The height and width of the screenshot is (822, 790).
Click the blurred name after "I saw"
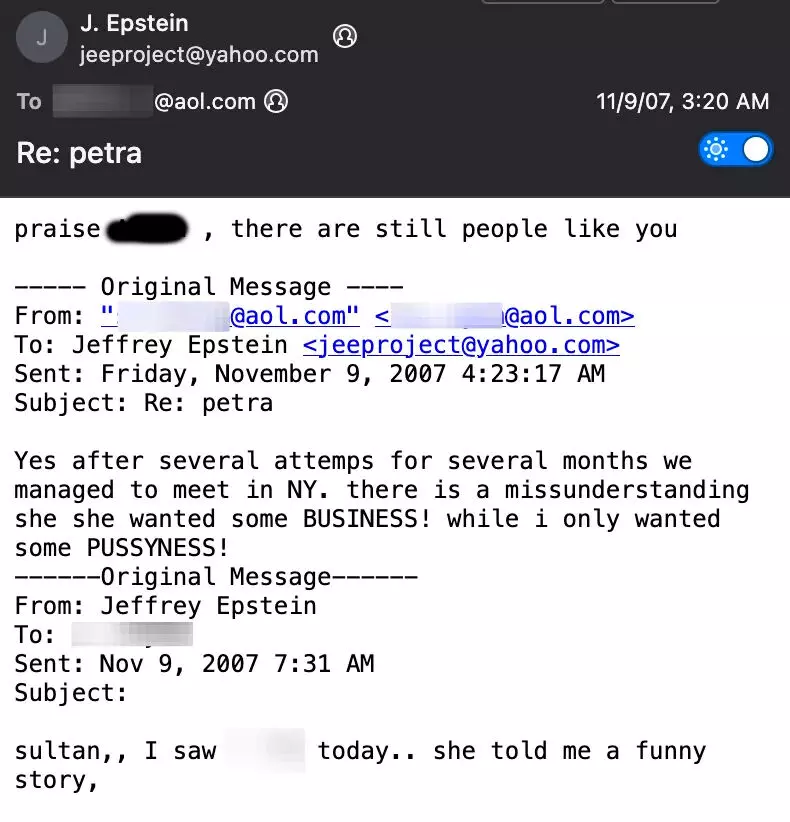tap(265, 750)
